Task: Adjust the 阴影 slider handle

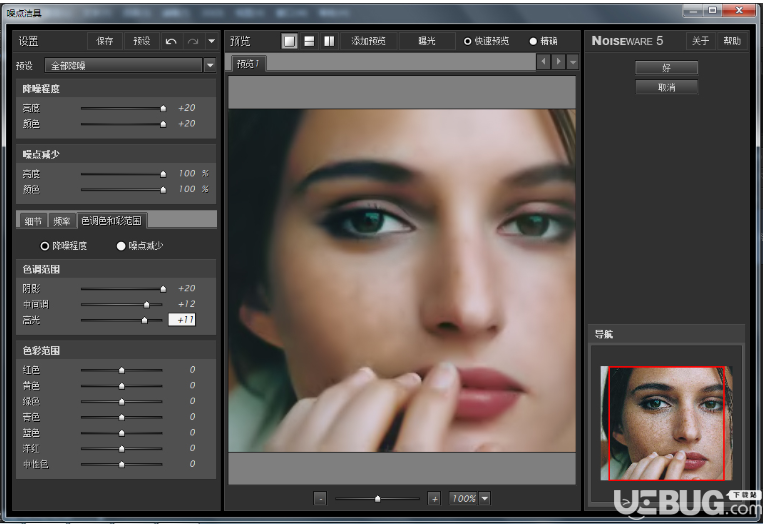Action: tap(164, 289)
